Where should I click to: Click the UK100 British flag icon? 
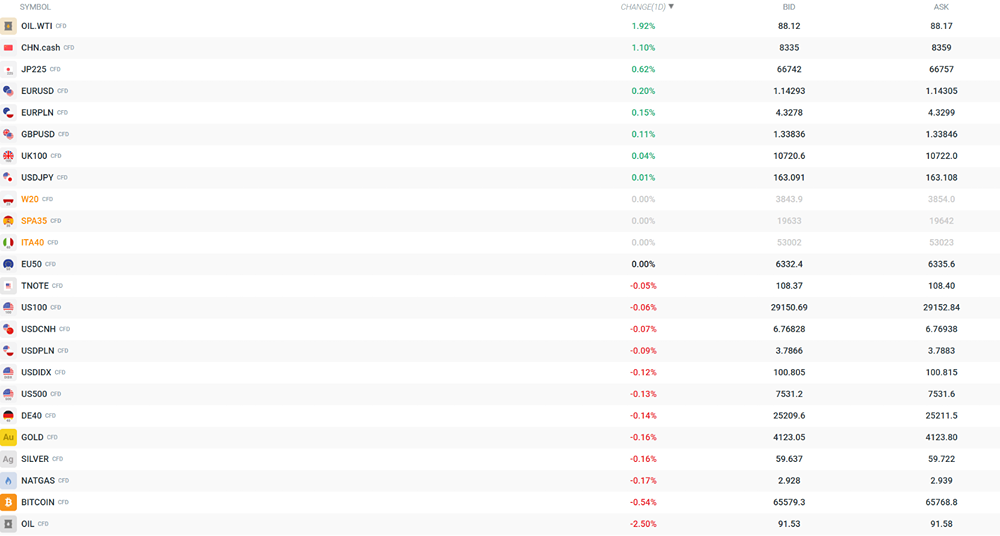click(x=8, y=156)
